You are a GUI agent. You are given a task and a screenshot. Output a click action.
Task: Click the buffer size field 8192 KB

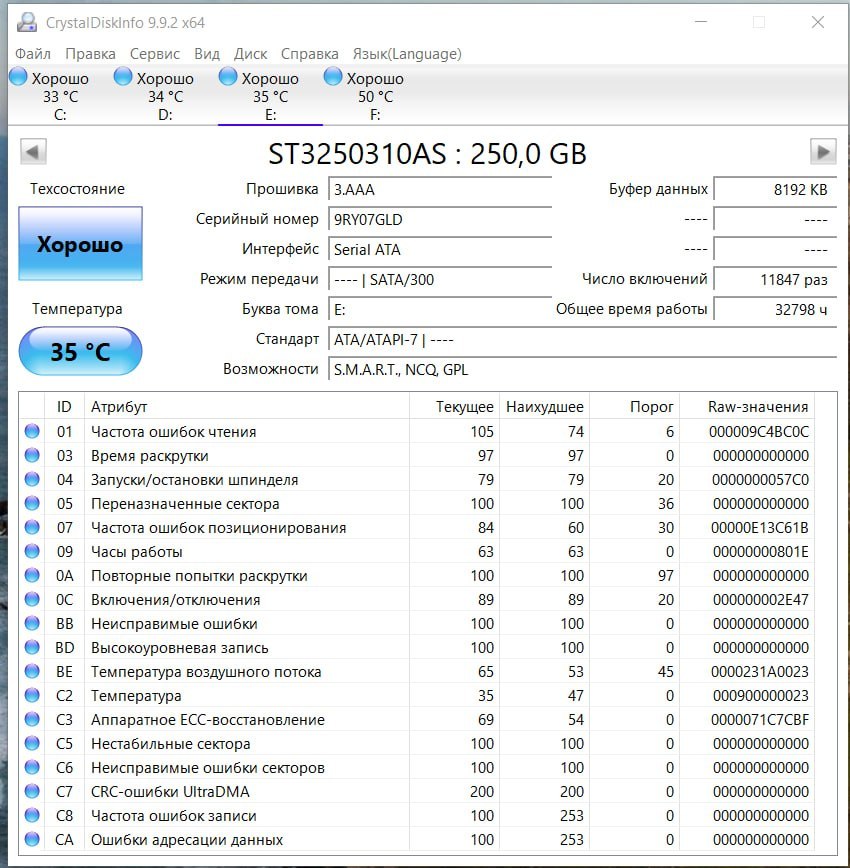775,189
